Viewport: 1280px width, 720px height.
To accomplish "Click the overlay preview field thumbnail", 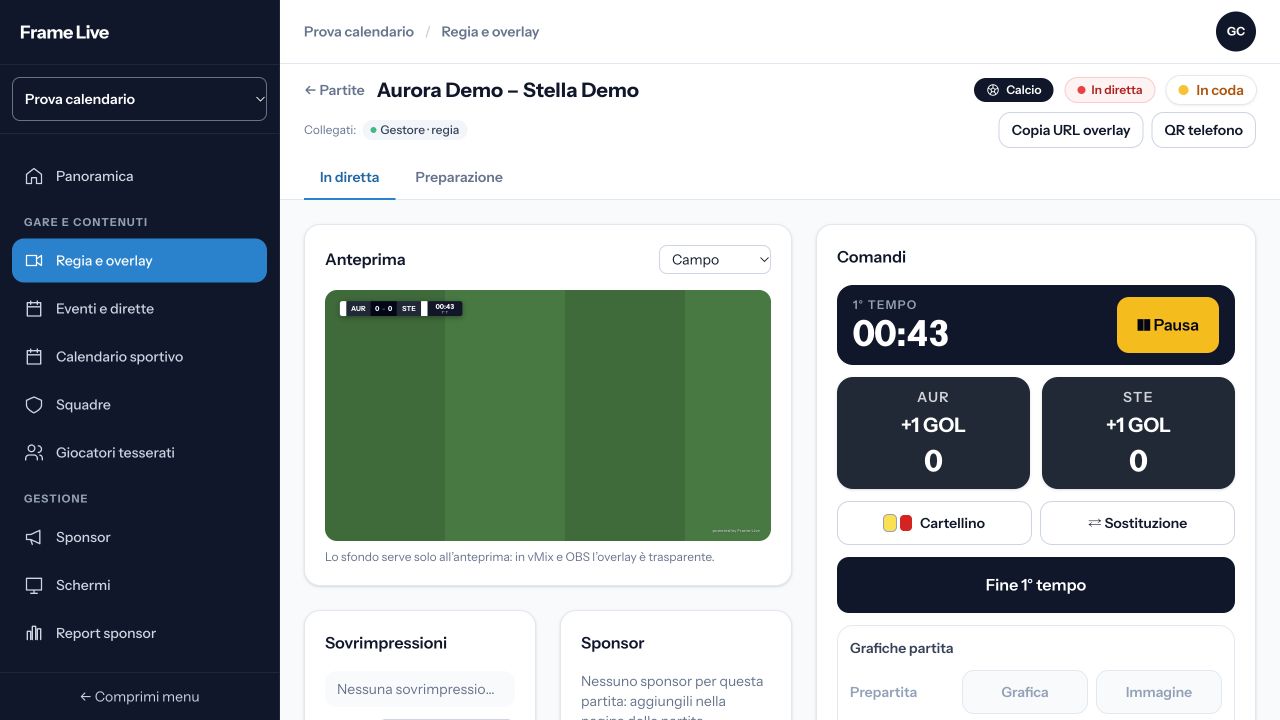I will pos(548,415).
